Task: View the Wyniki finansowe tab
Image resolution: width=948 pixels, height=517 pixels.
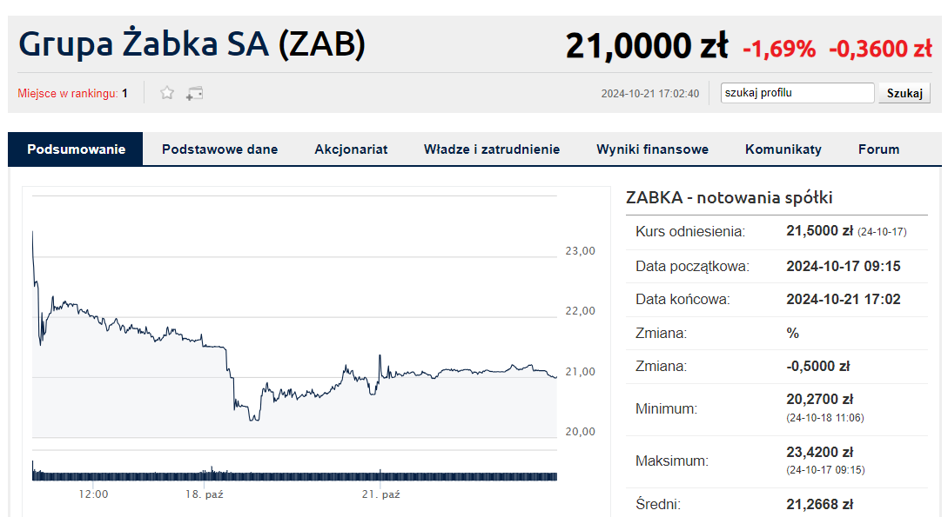Action: (x=652, y=149)
